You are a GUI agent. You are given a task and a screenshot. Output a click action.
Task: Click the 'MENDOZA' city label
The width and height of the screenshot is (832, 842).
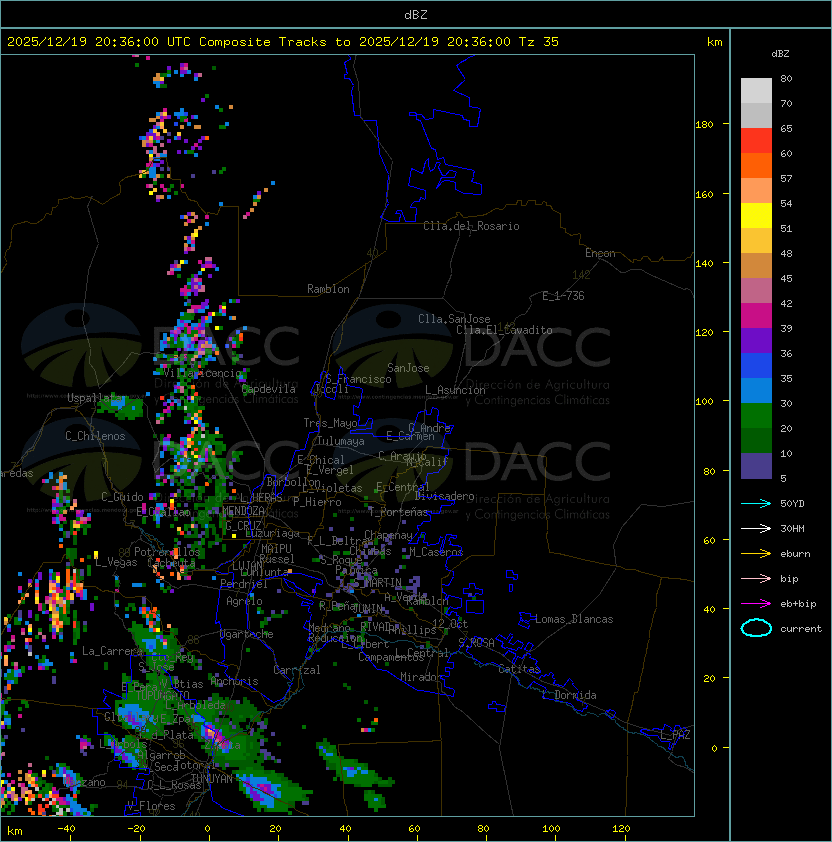[243, 510]
